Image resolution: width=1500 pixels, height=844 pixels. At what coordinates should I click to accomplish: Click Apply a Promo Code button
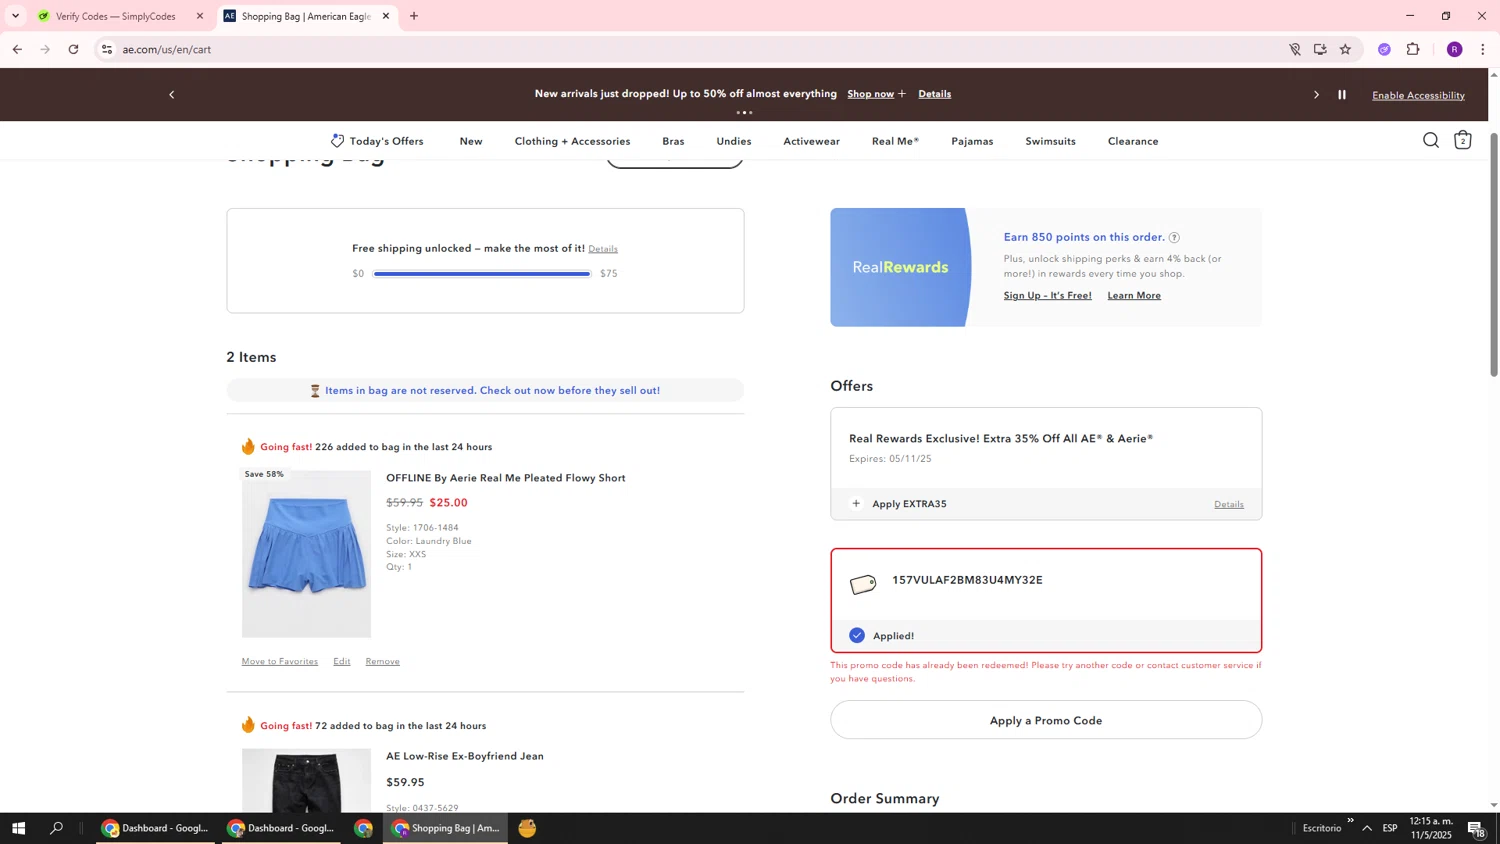(x=1046, y=720)
